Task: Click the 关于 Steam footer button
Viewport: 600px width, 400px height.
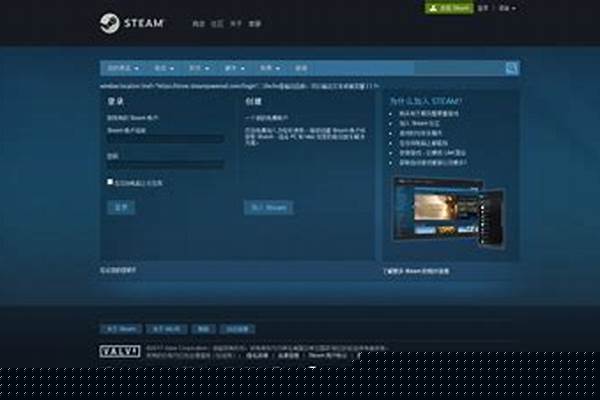Action: pos(121,329)
